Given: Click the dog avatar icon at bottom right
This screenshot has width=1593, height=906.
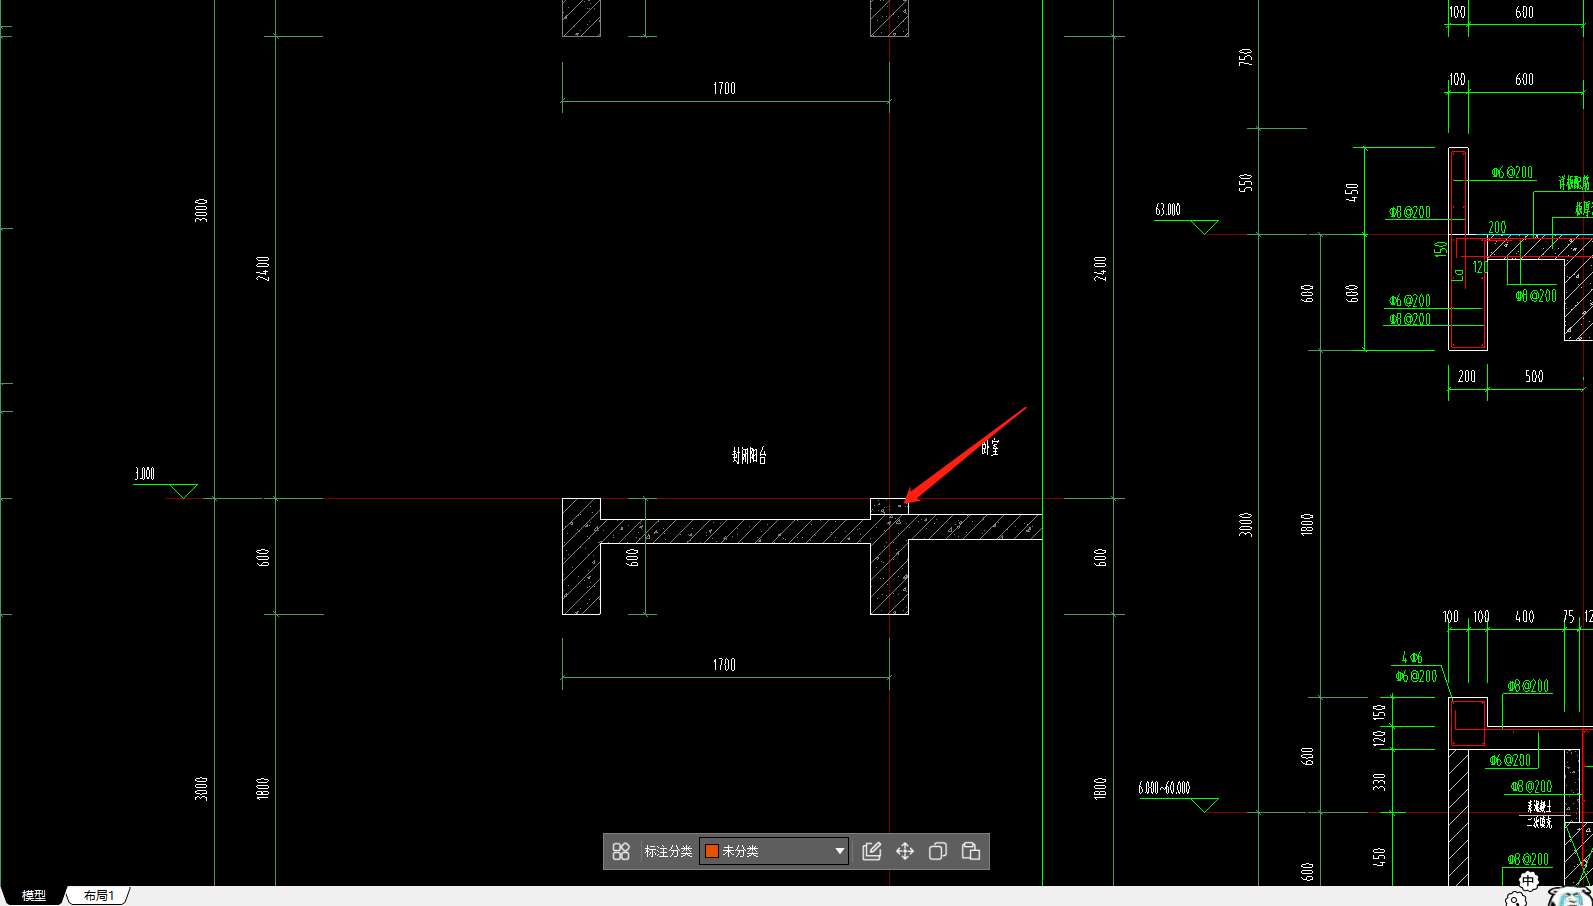Looking at the screenshot, I should point(1571,895).
